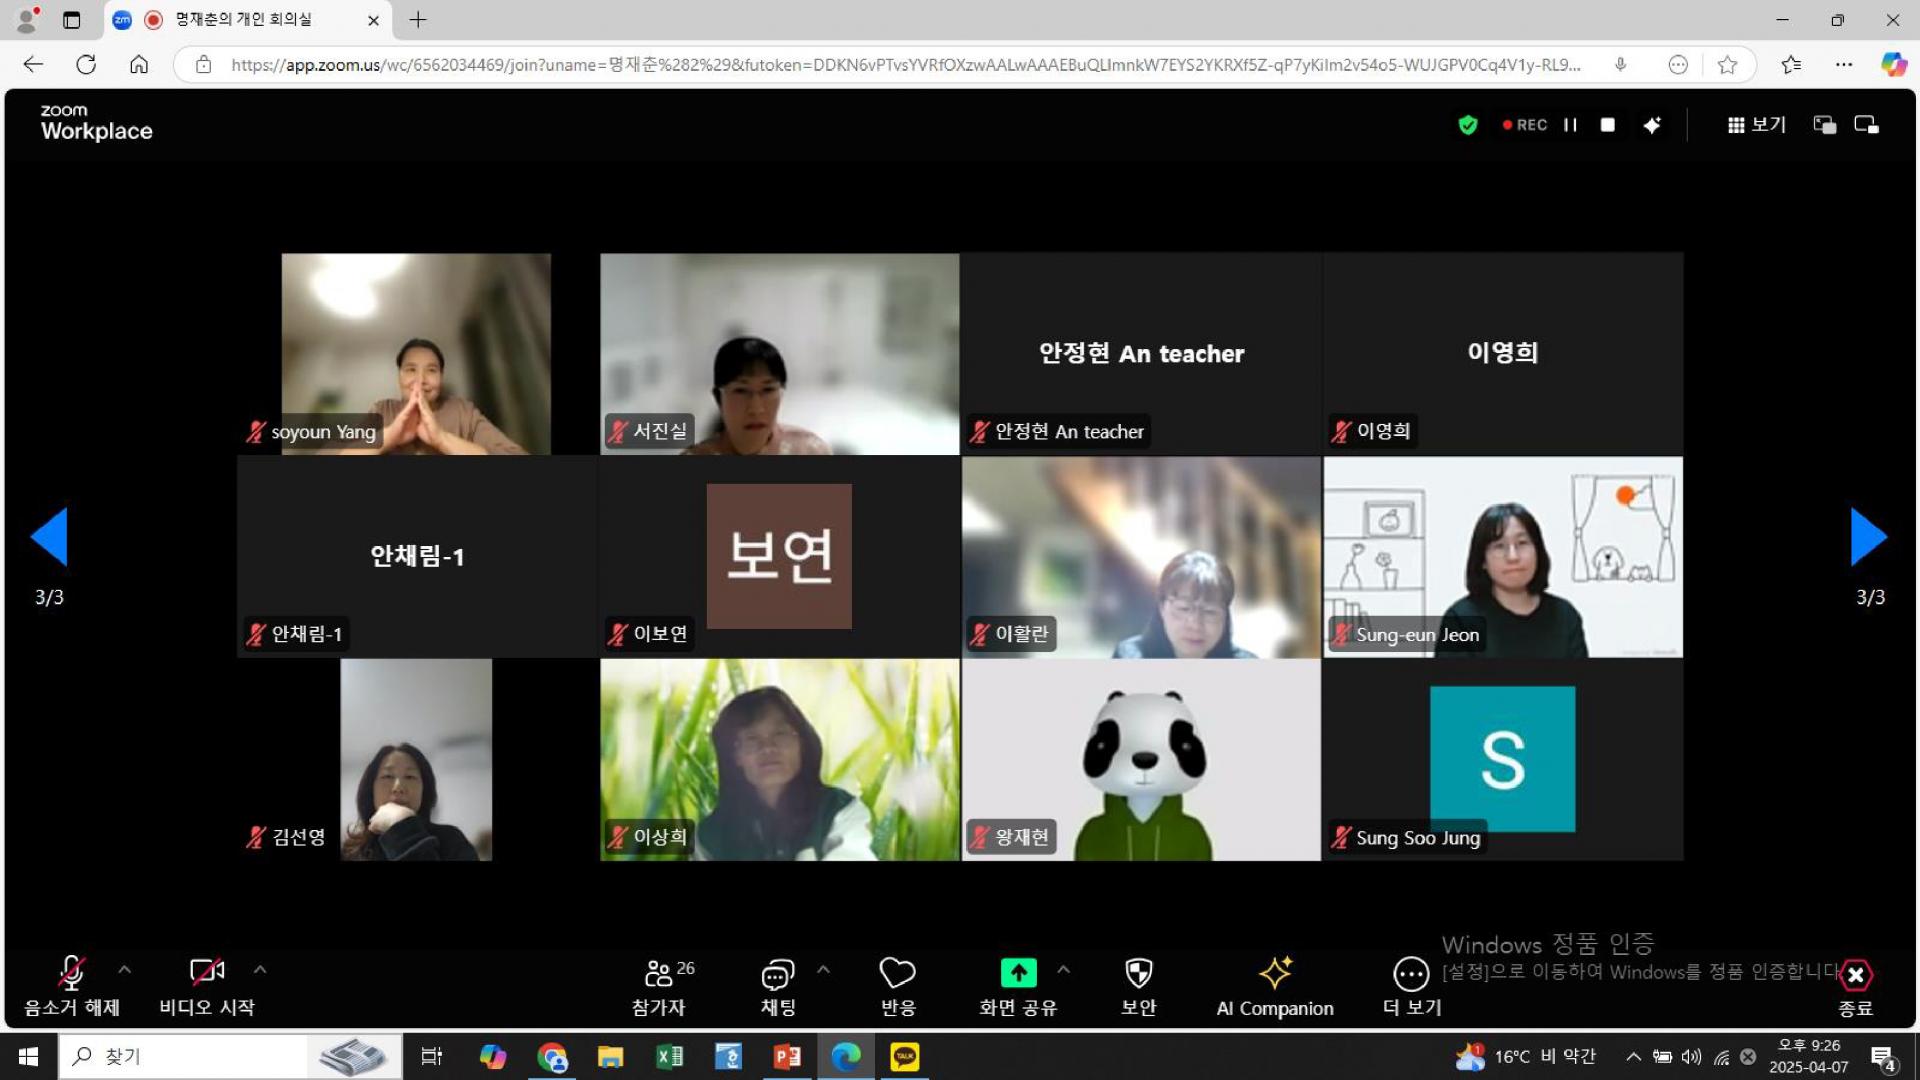The width and height of the screenshot is (1920, 1080).
Task: Click the browser back arrow
Action: (x=33, y=65)
